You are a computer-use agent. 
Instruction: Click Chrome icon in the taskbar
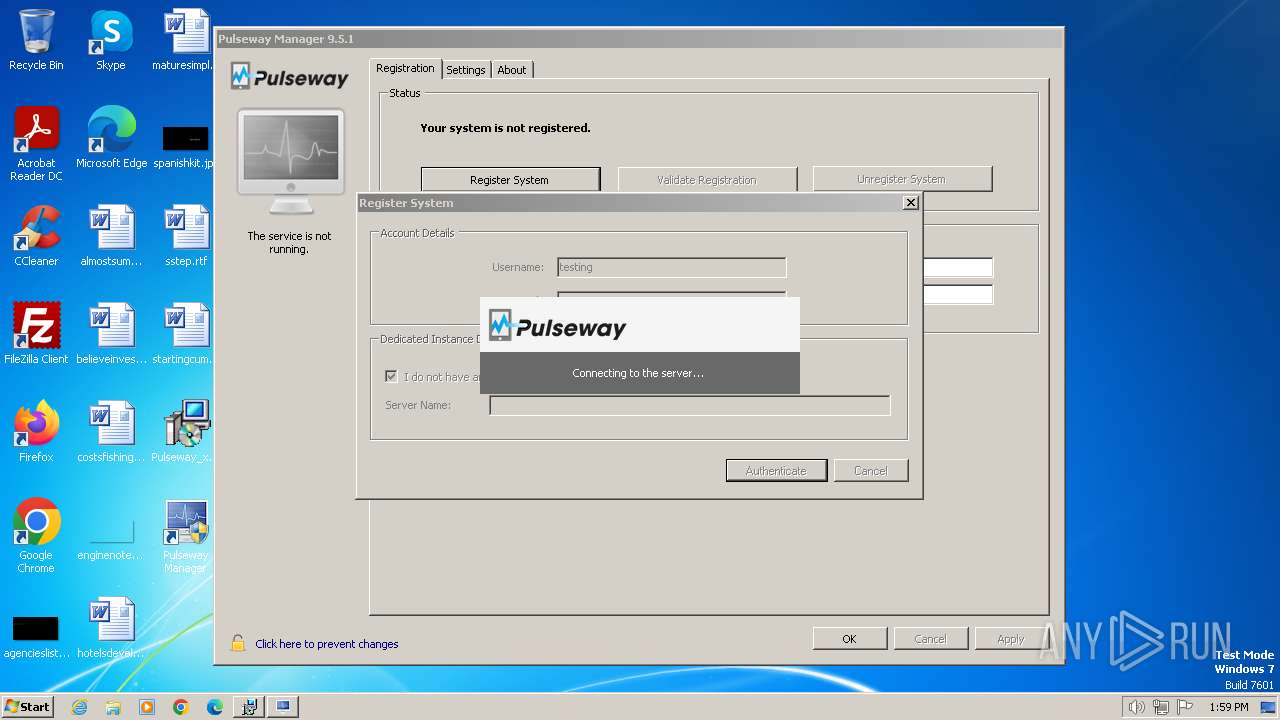tap(181, 707)
